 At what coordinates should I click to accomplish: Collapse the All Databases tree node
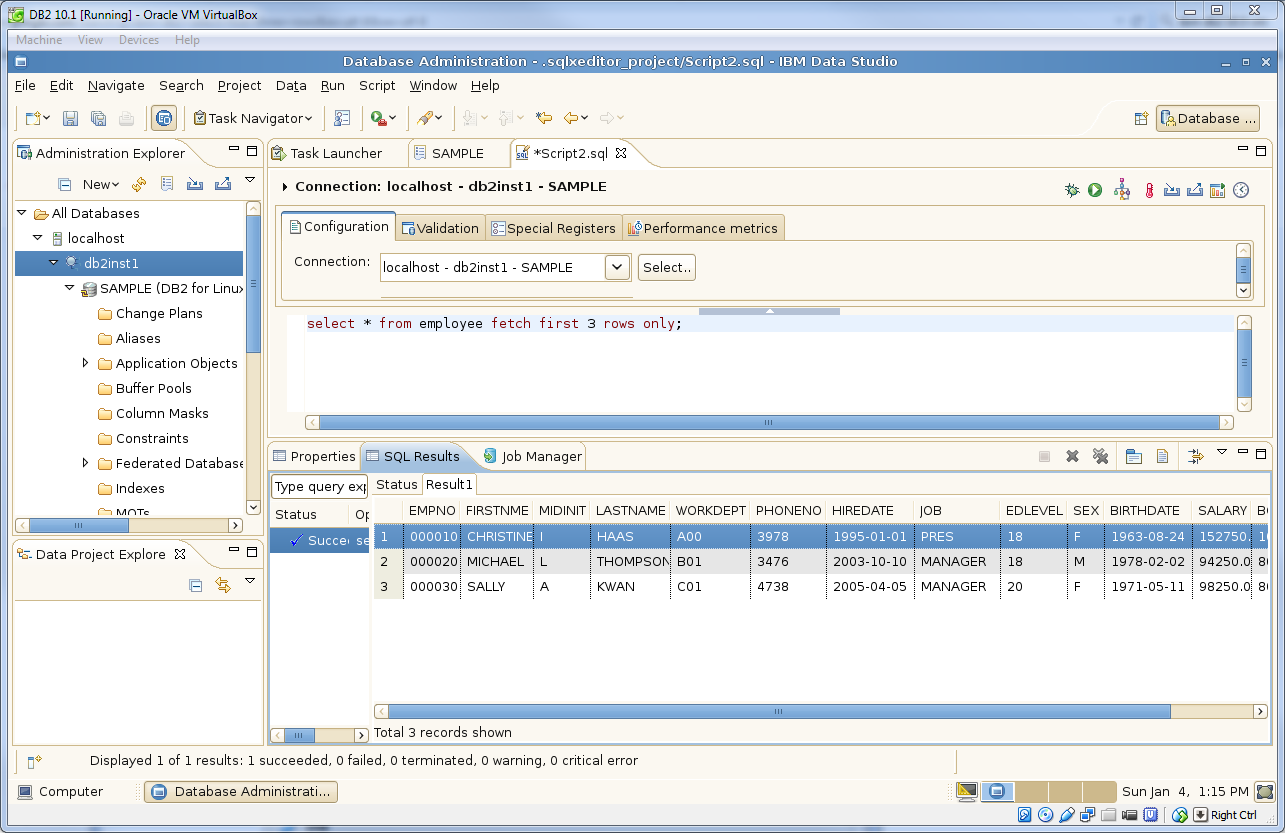pyautogui.click(x=22, y=213)
